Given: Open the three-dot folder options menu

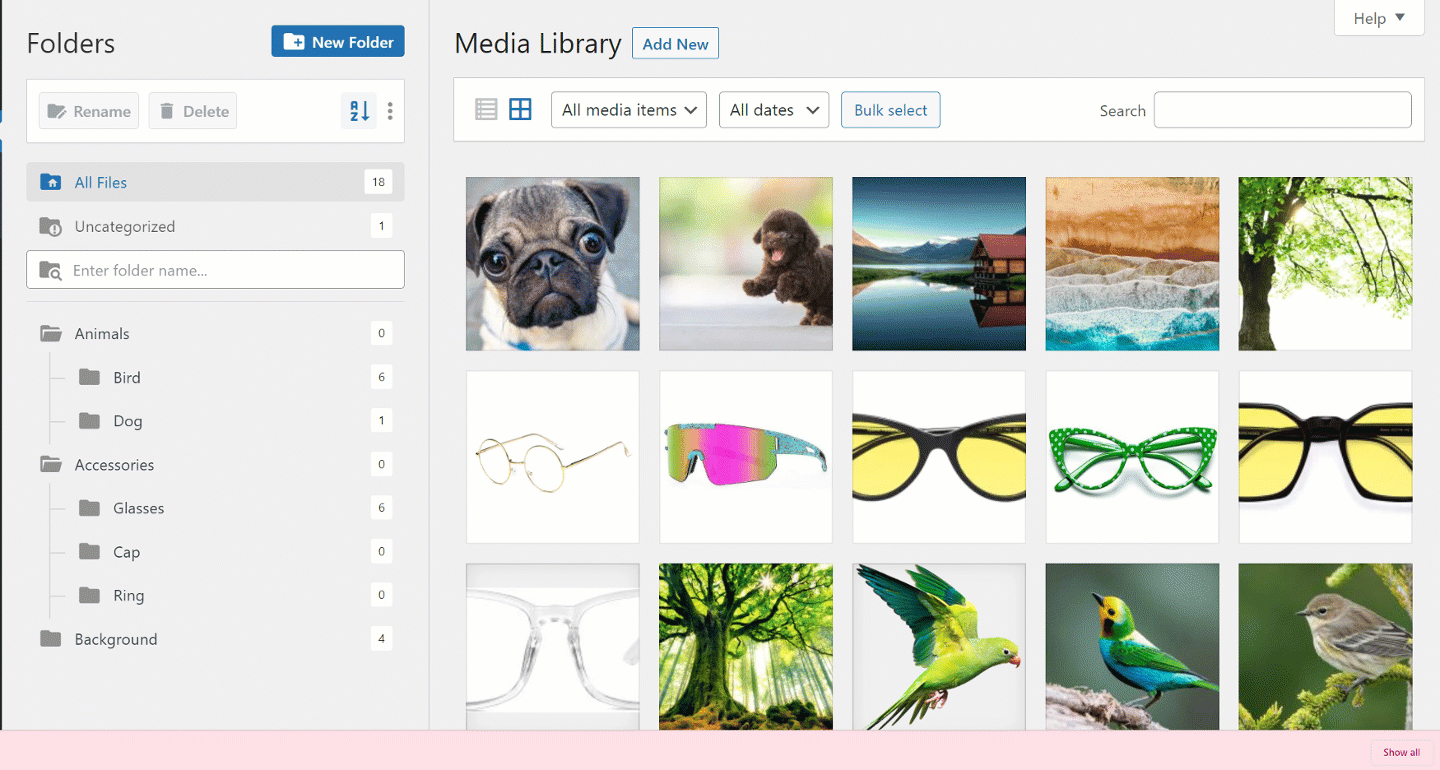Looking at the screenshot, I should click(x=390, y=111).
